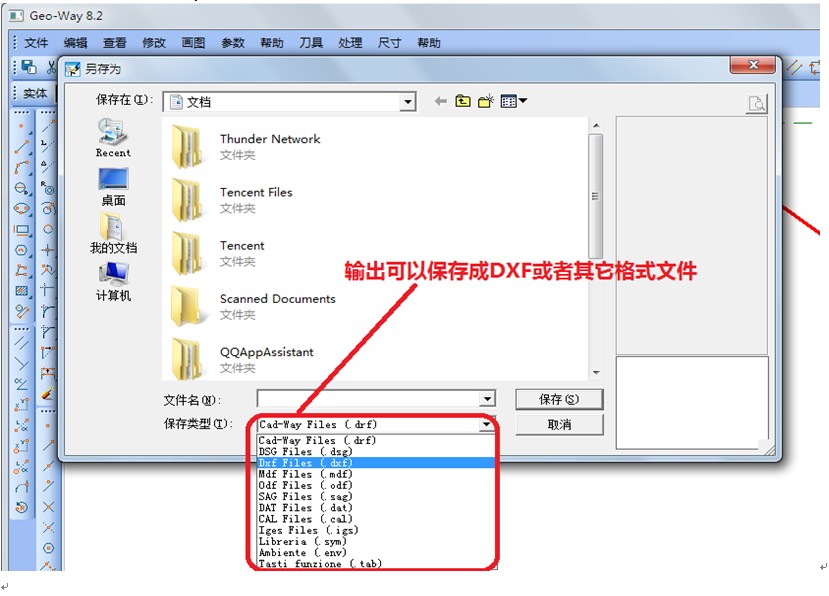Open the 文件 menu
Image resolution: width=829 pixels, height=596 pixels.
coord(36,43)
